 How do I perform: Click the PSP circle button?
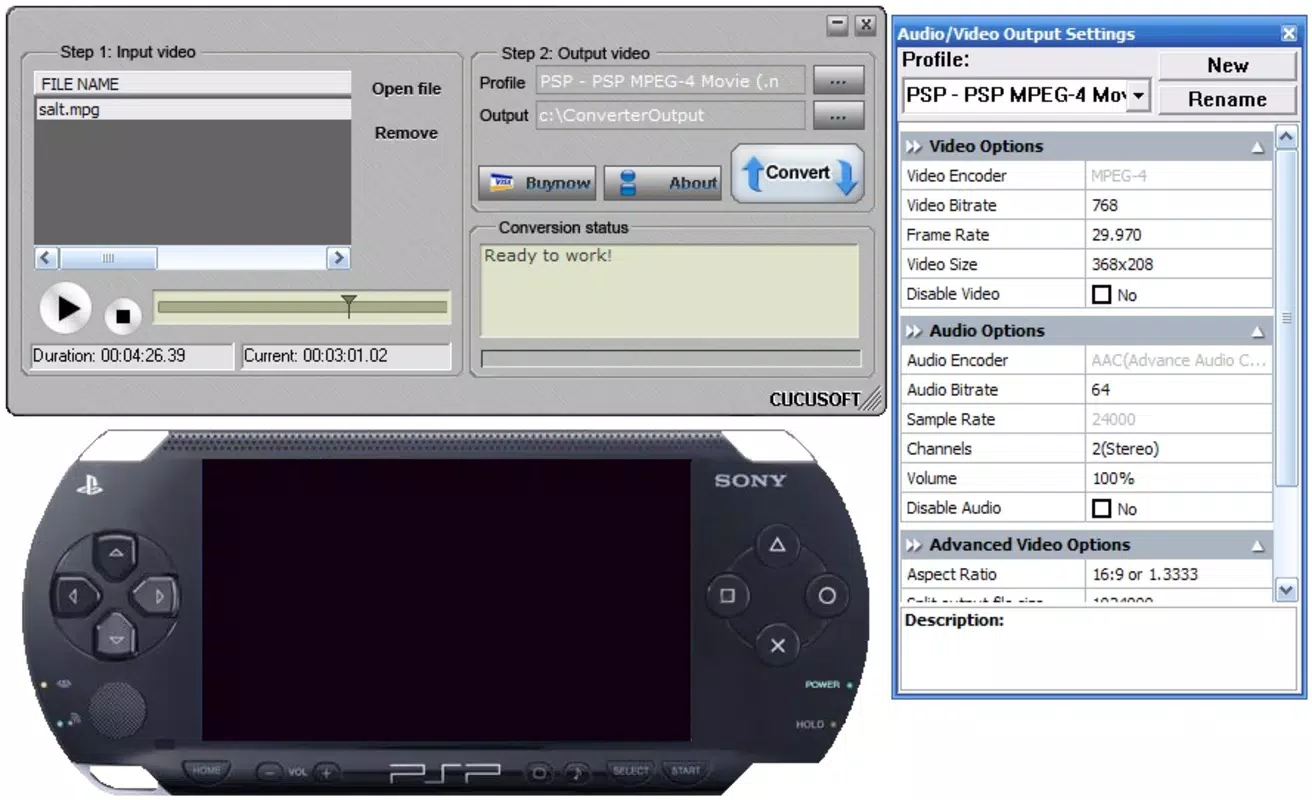827,595
